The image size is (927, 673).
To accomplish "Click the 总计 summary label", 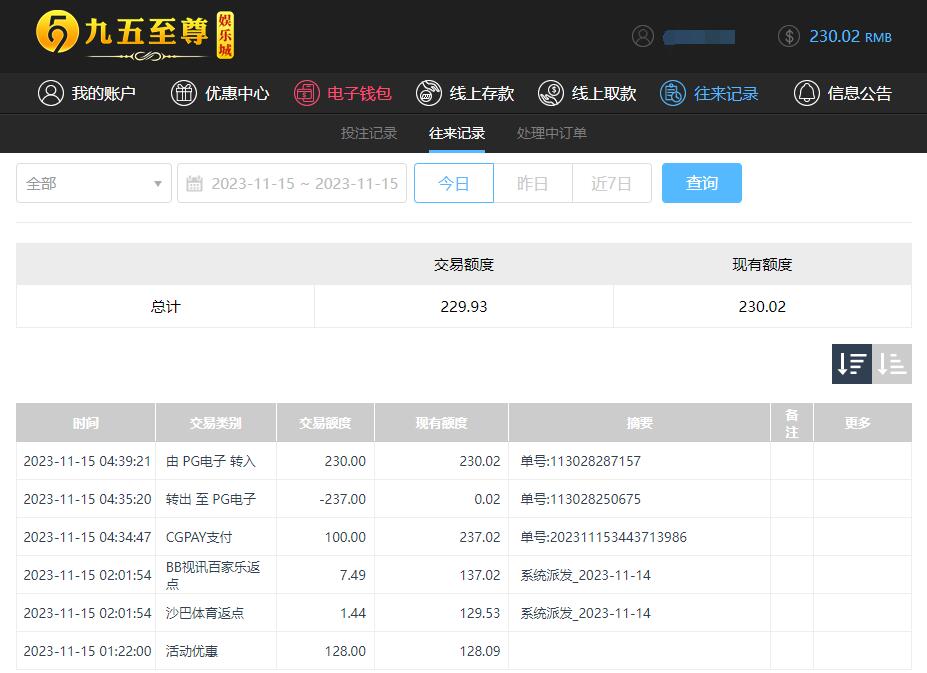I will click(166, 306).
